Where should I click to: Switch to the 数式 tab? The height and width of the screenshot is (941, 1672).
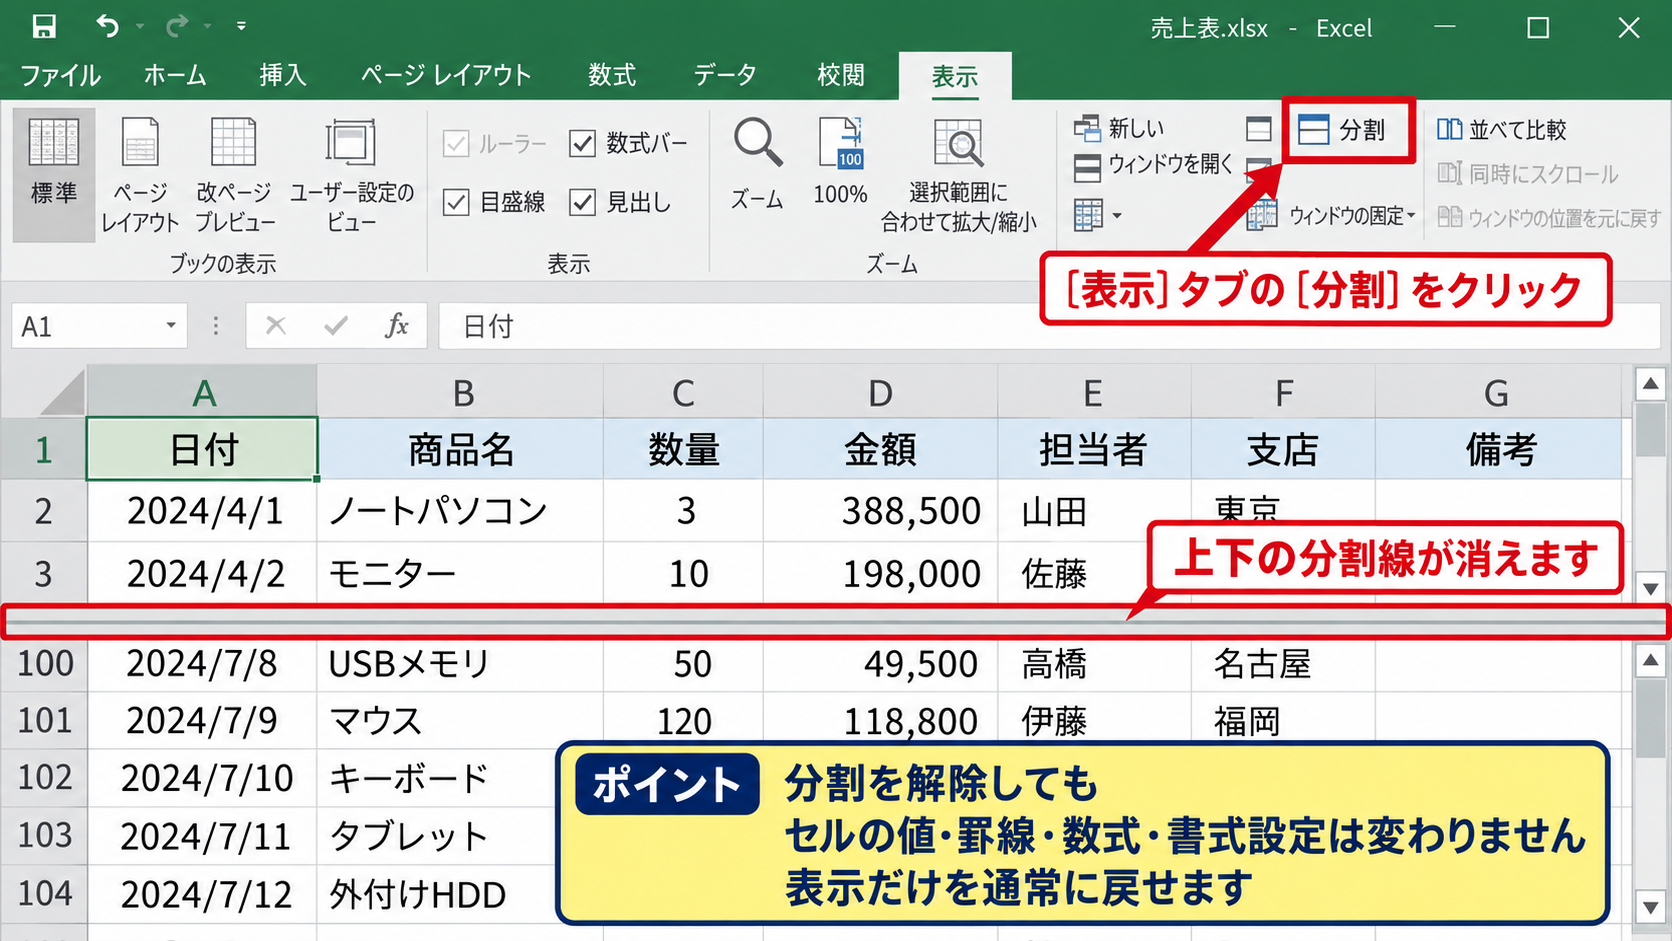click(612, 76)
